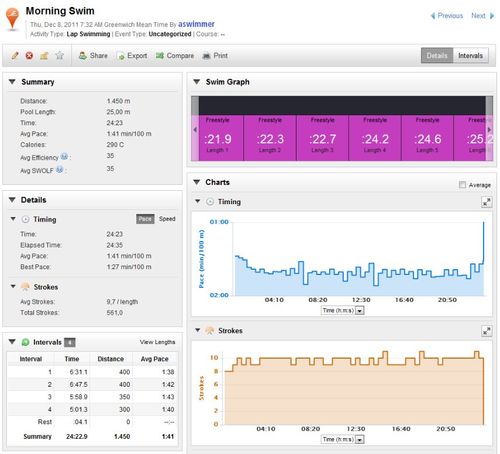Collapse the Strokes chart section
This screenshot has height=454, width=500.
click(x=198, y=330)
